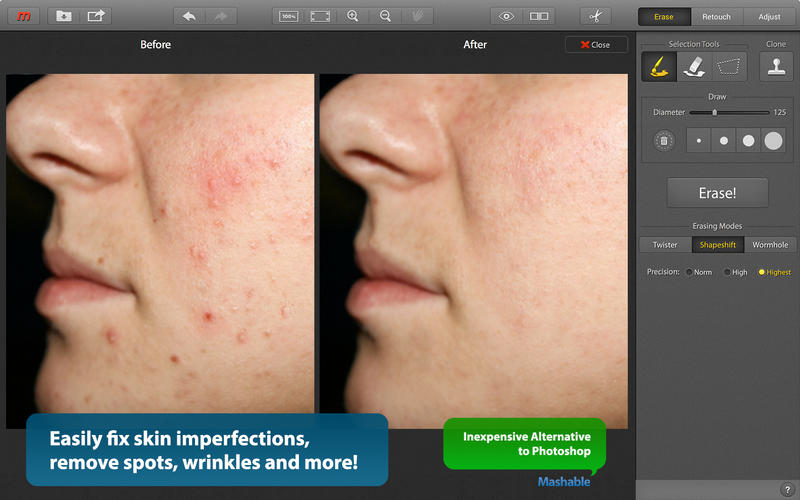Set Precision to High
Viewport: 800px width, 500px height.
coord(727,272)
